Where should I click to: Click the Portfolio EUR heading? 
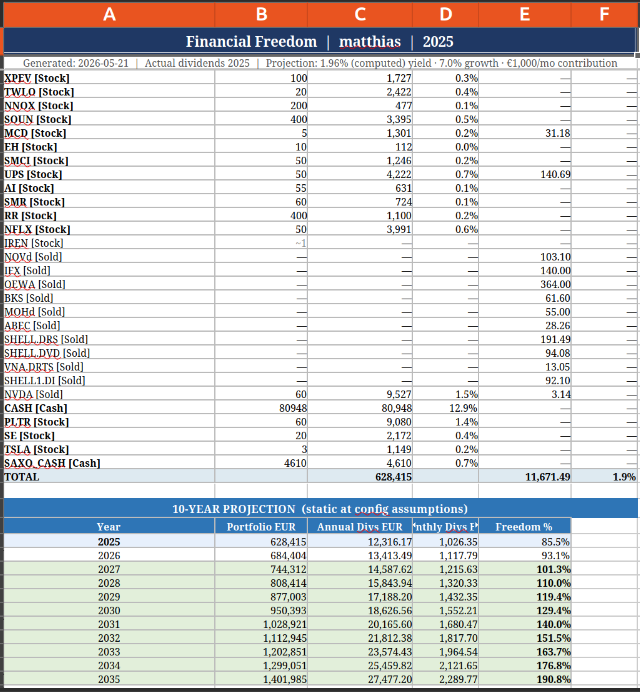261,527
